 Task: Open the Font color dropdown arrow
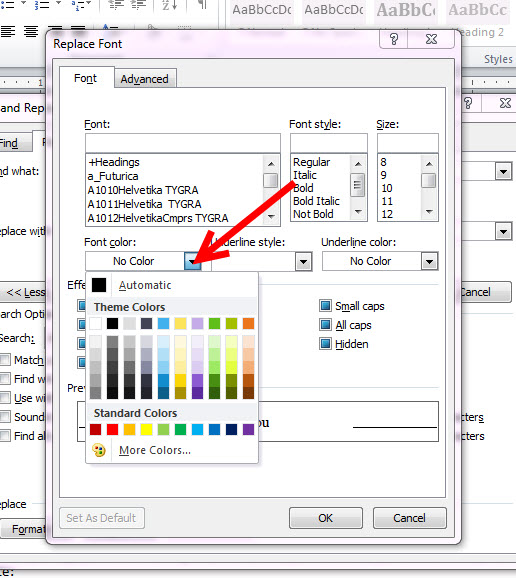[192, 261]
